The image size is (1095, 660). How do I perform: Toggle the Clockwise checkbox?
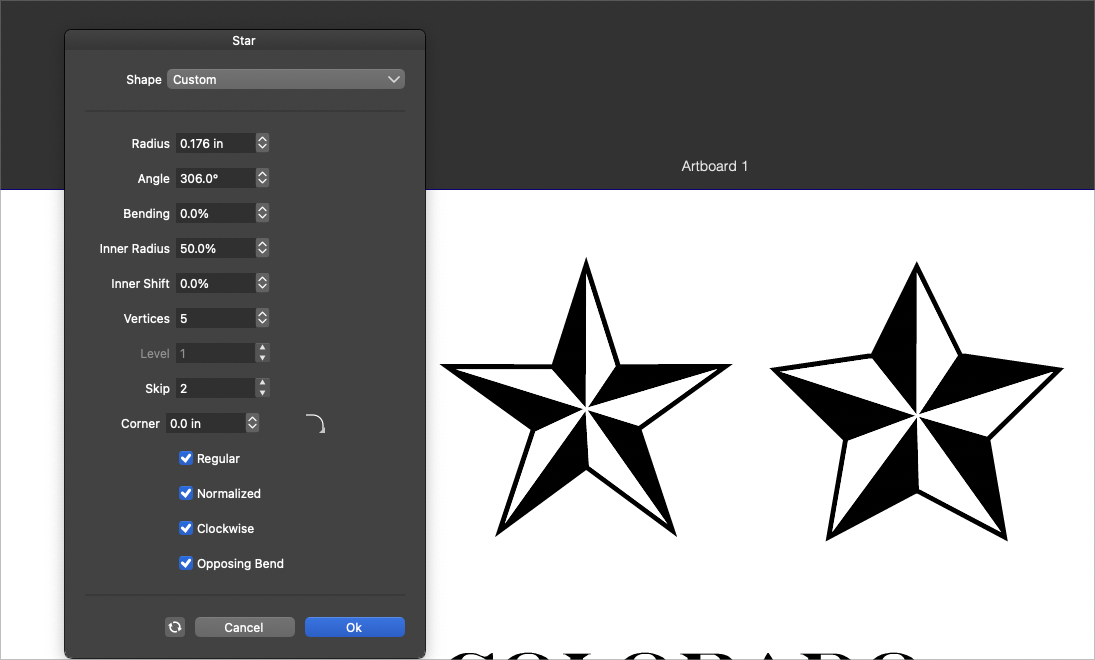186,529
